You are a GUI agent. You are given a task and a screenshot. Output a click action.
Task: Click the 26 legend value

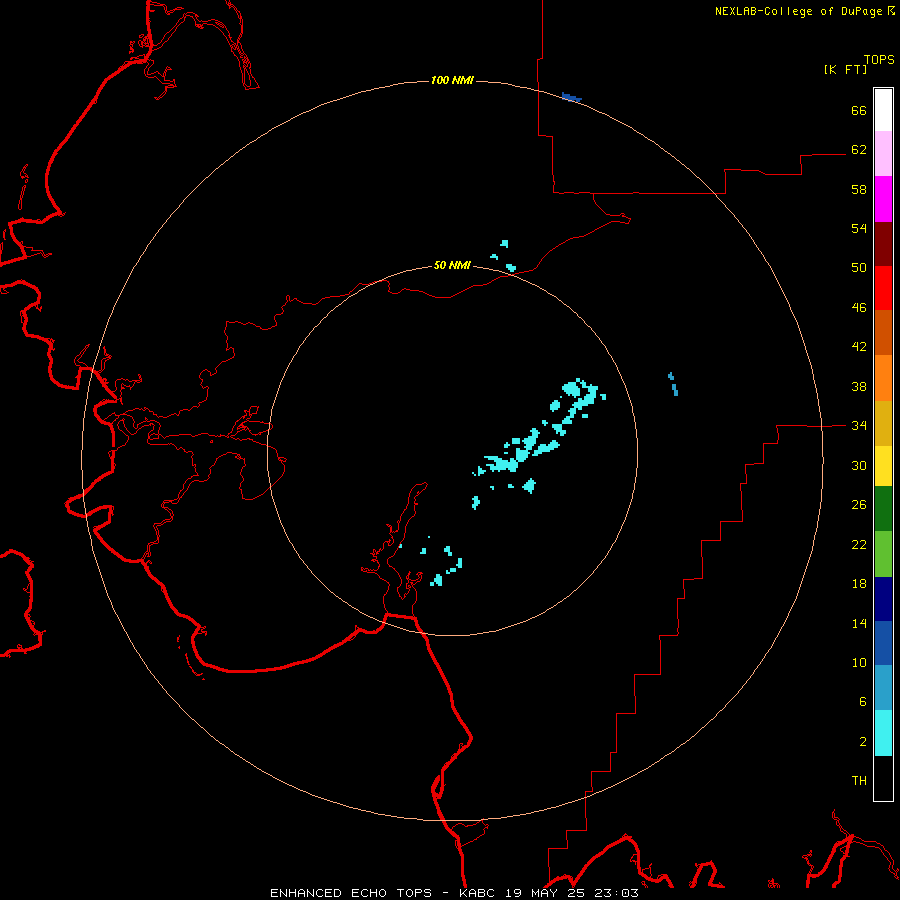click(859, 505)
